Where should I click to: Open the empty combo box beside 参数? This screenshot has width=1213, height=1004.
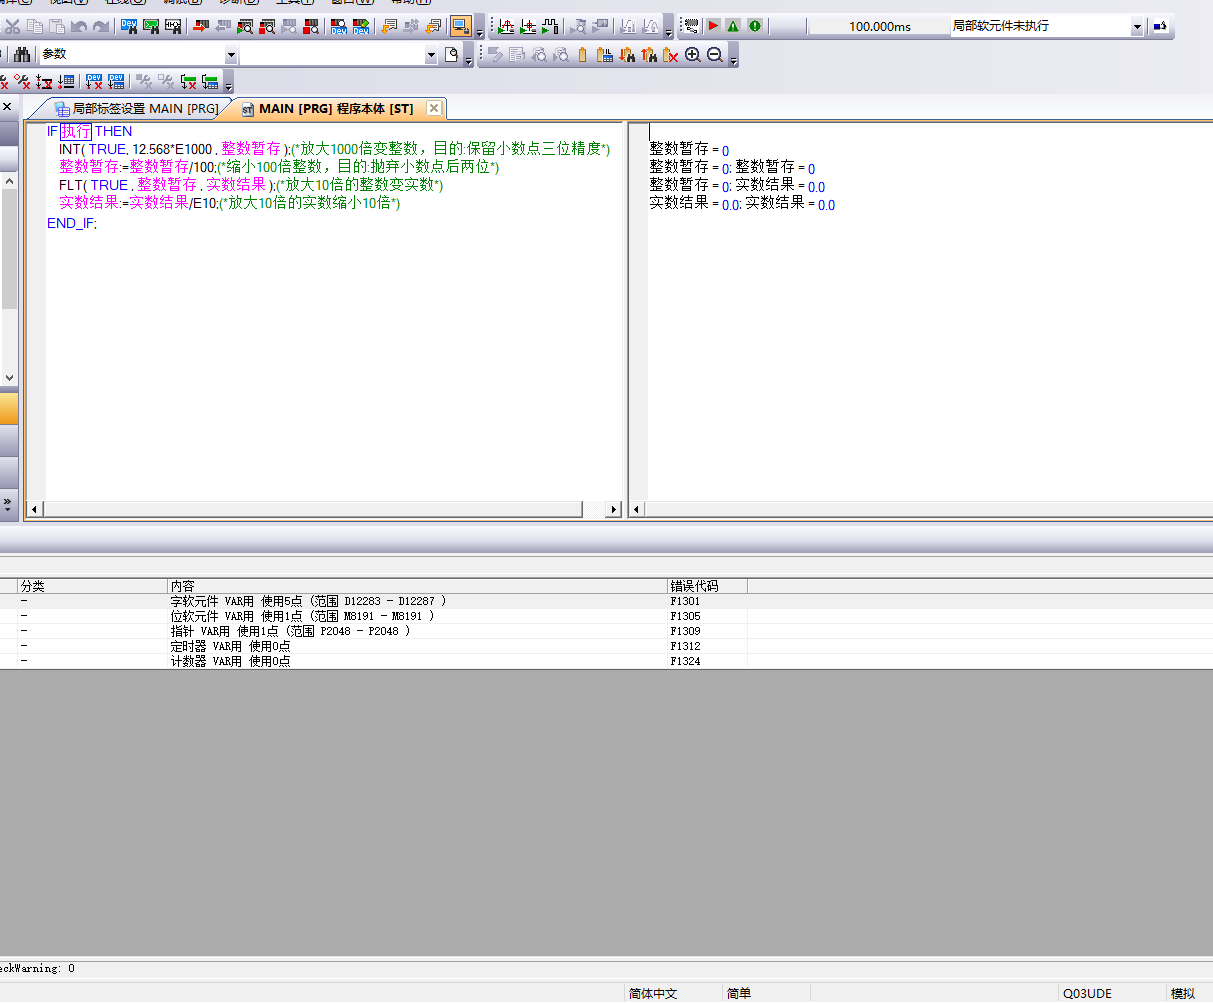click(431, 56)
